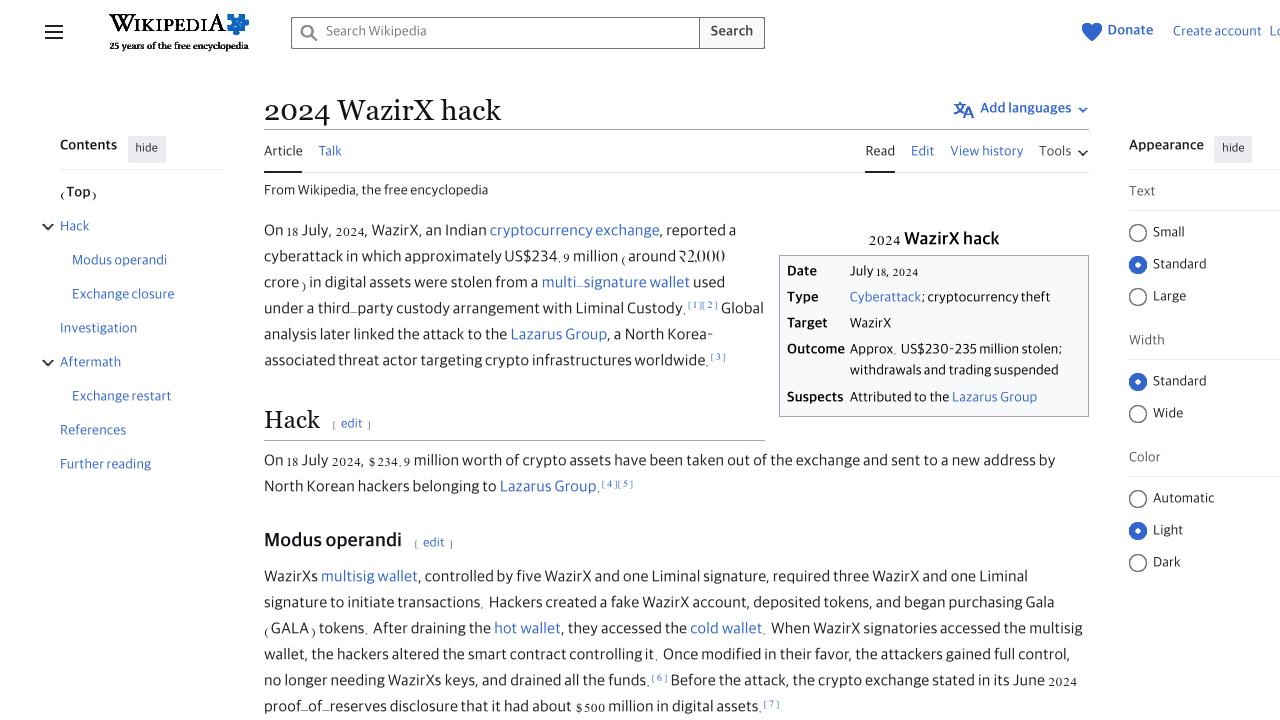1280x720 pixels.
Task: Click the Donate heart icon
Action: 1092,32
